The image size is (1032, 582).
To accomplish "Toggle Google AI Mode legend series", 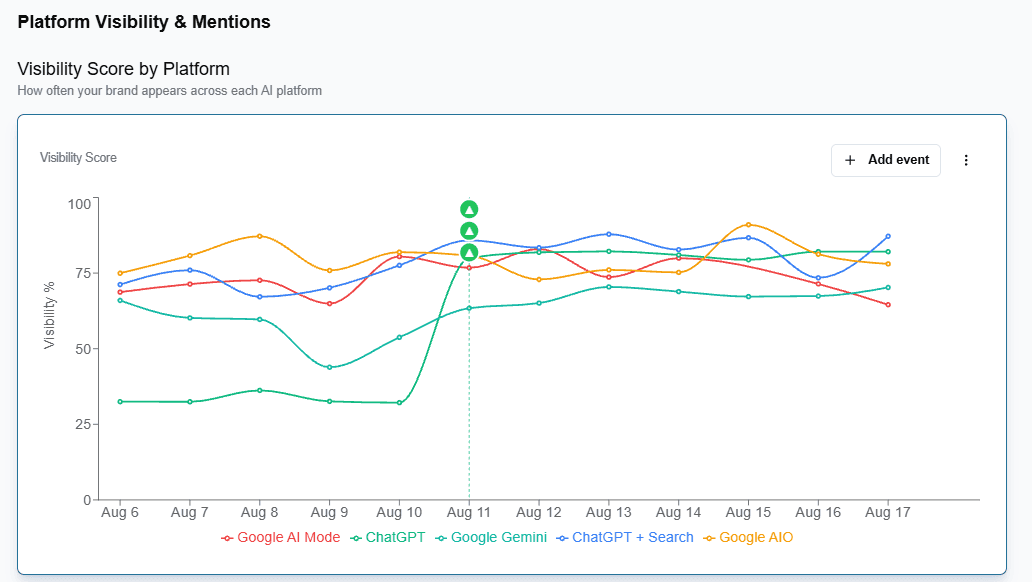I will tap(280, 537).
